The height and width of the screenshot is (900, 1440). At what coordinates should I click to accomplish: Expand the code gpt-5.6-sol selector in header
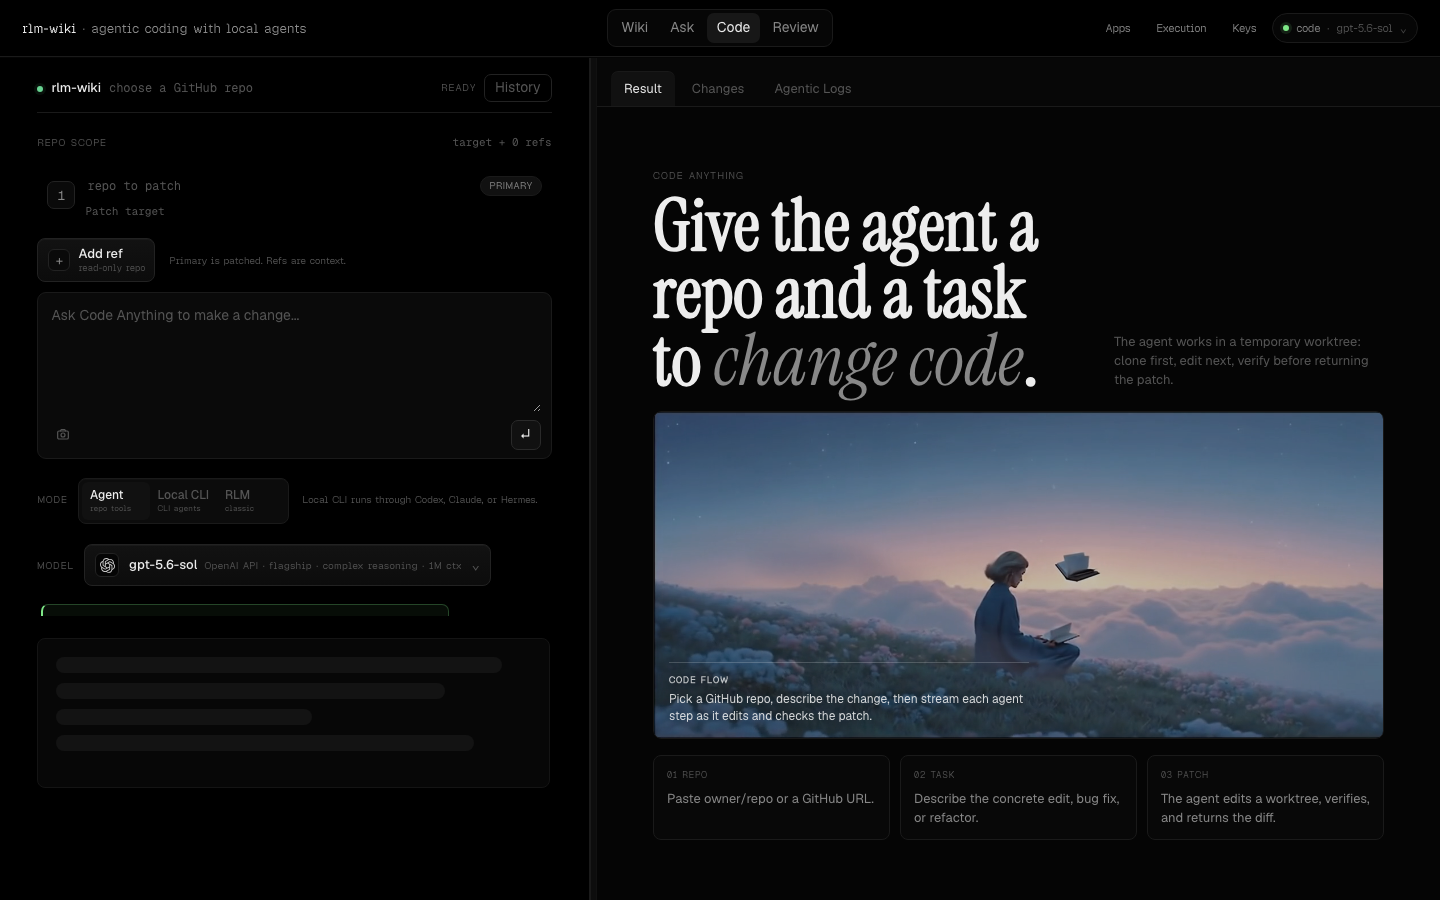point(1345,28)
